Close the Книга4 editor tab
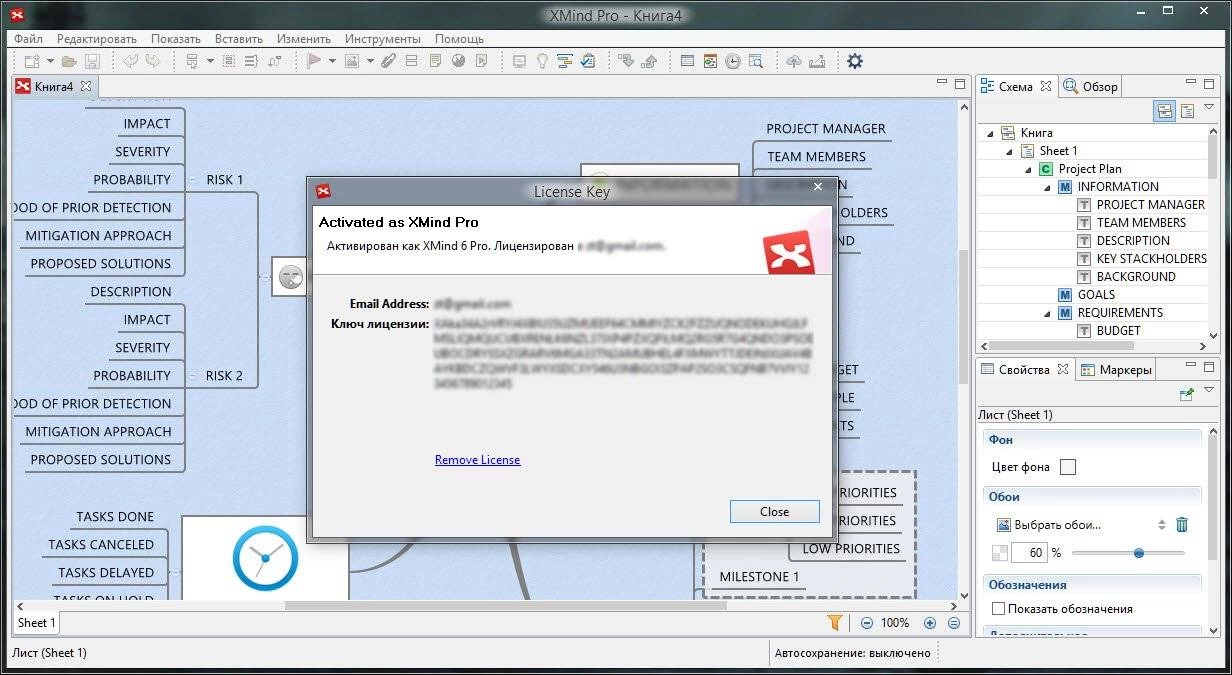1232x675 pixels. click(x=86, y=87)
